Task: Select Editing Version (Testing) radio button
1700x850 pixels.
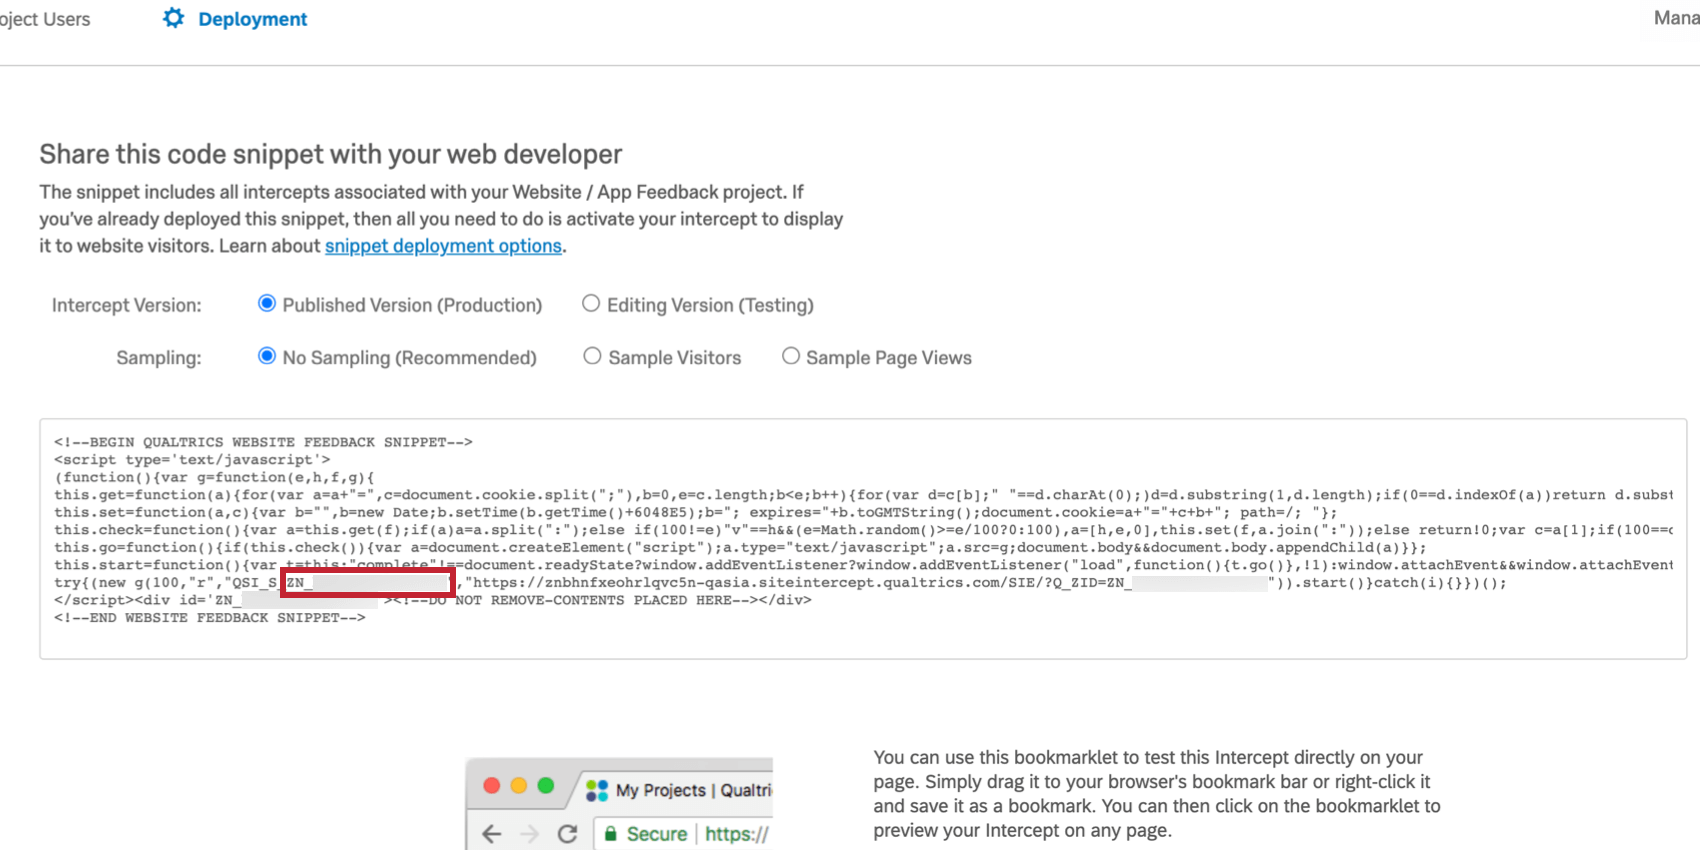Action: tap(591, 303)
